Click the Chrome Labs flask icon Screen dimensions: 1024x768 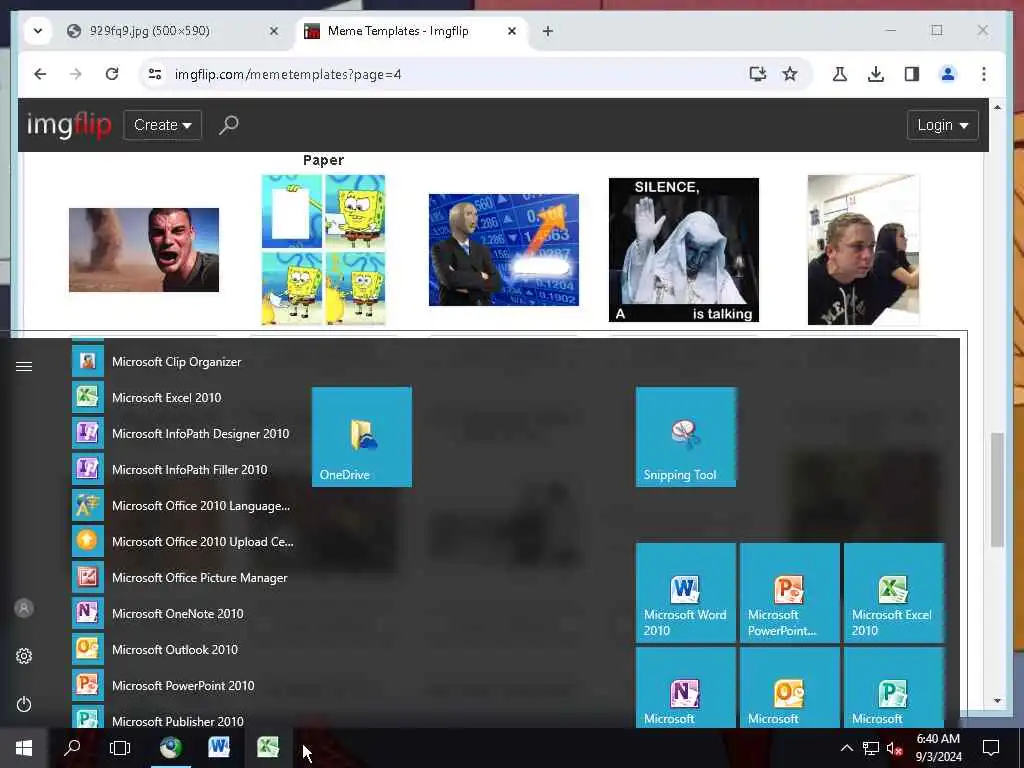(840, 74)
